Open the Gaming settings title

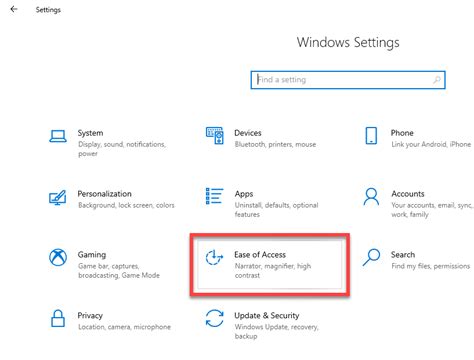pyautogui.click(x=92, y=255)
